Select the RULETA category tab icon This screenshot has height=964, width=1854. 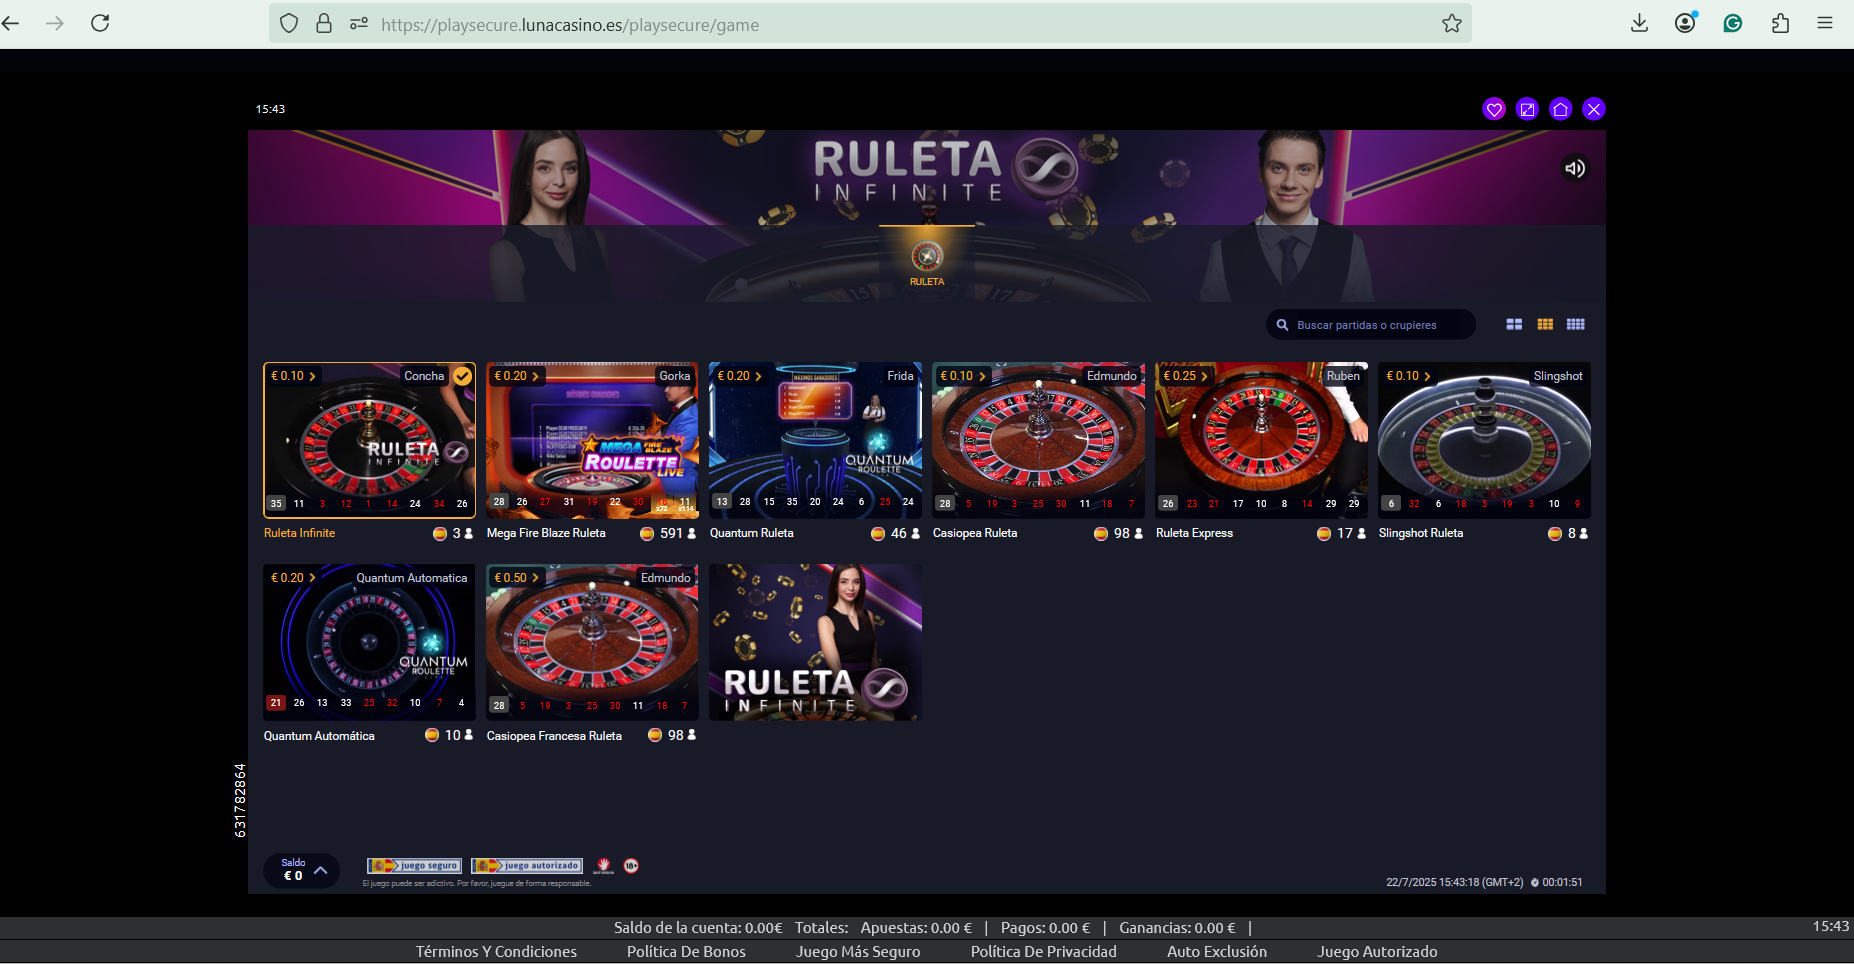coord(927,257)
